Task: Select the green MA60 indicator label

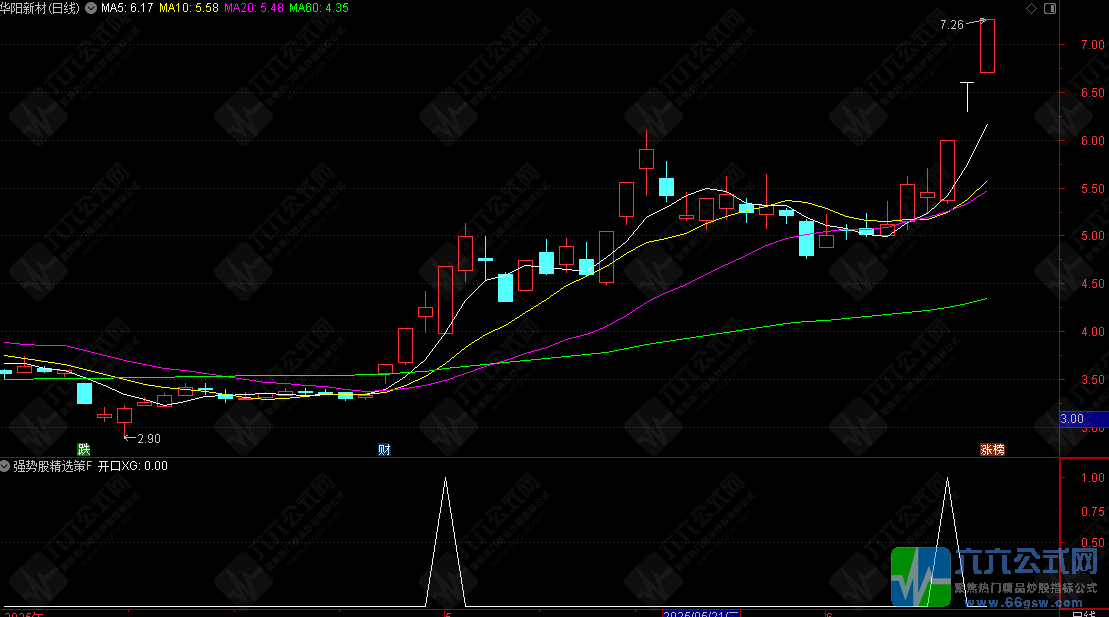Action: tap(317, 8)
